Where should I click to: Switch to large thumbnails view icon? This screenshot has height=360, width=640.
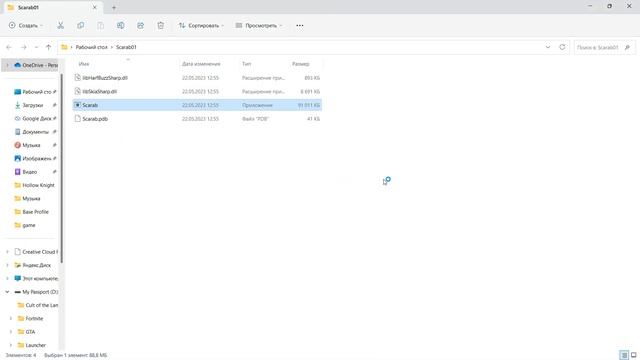[633, 355]
